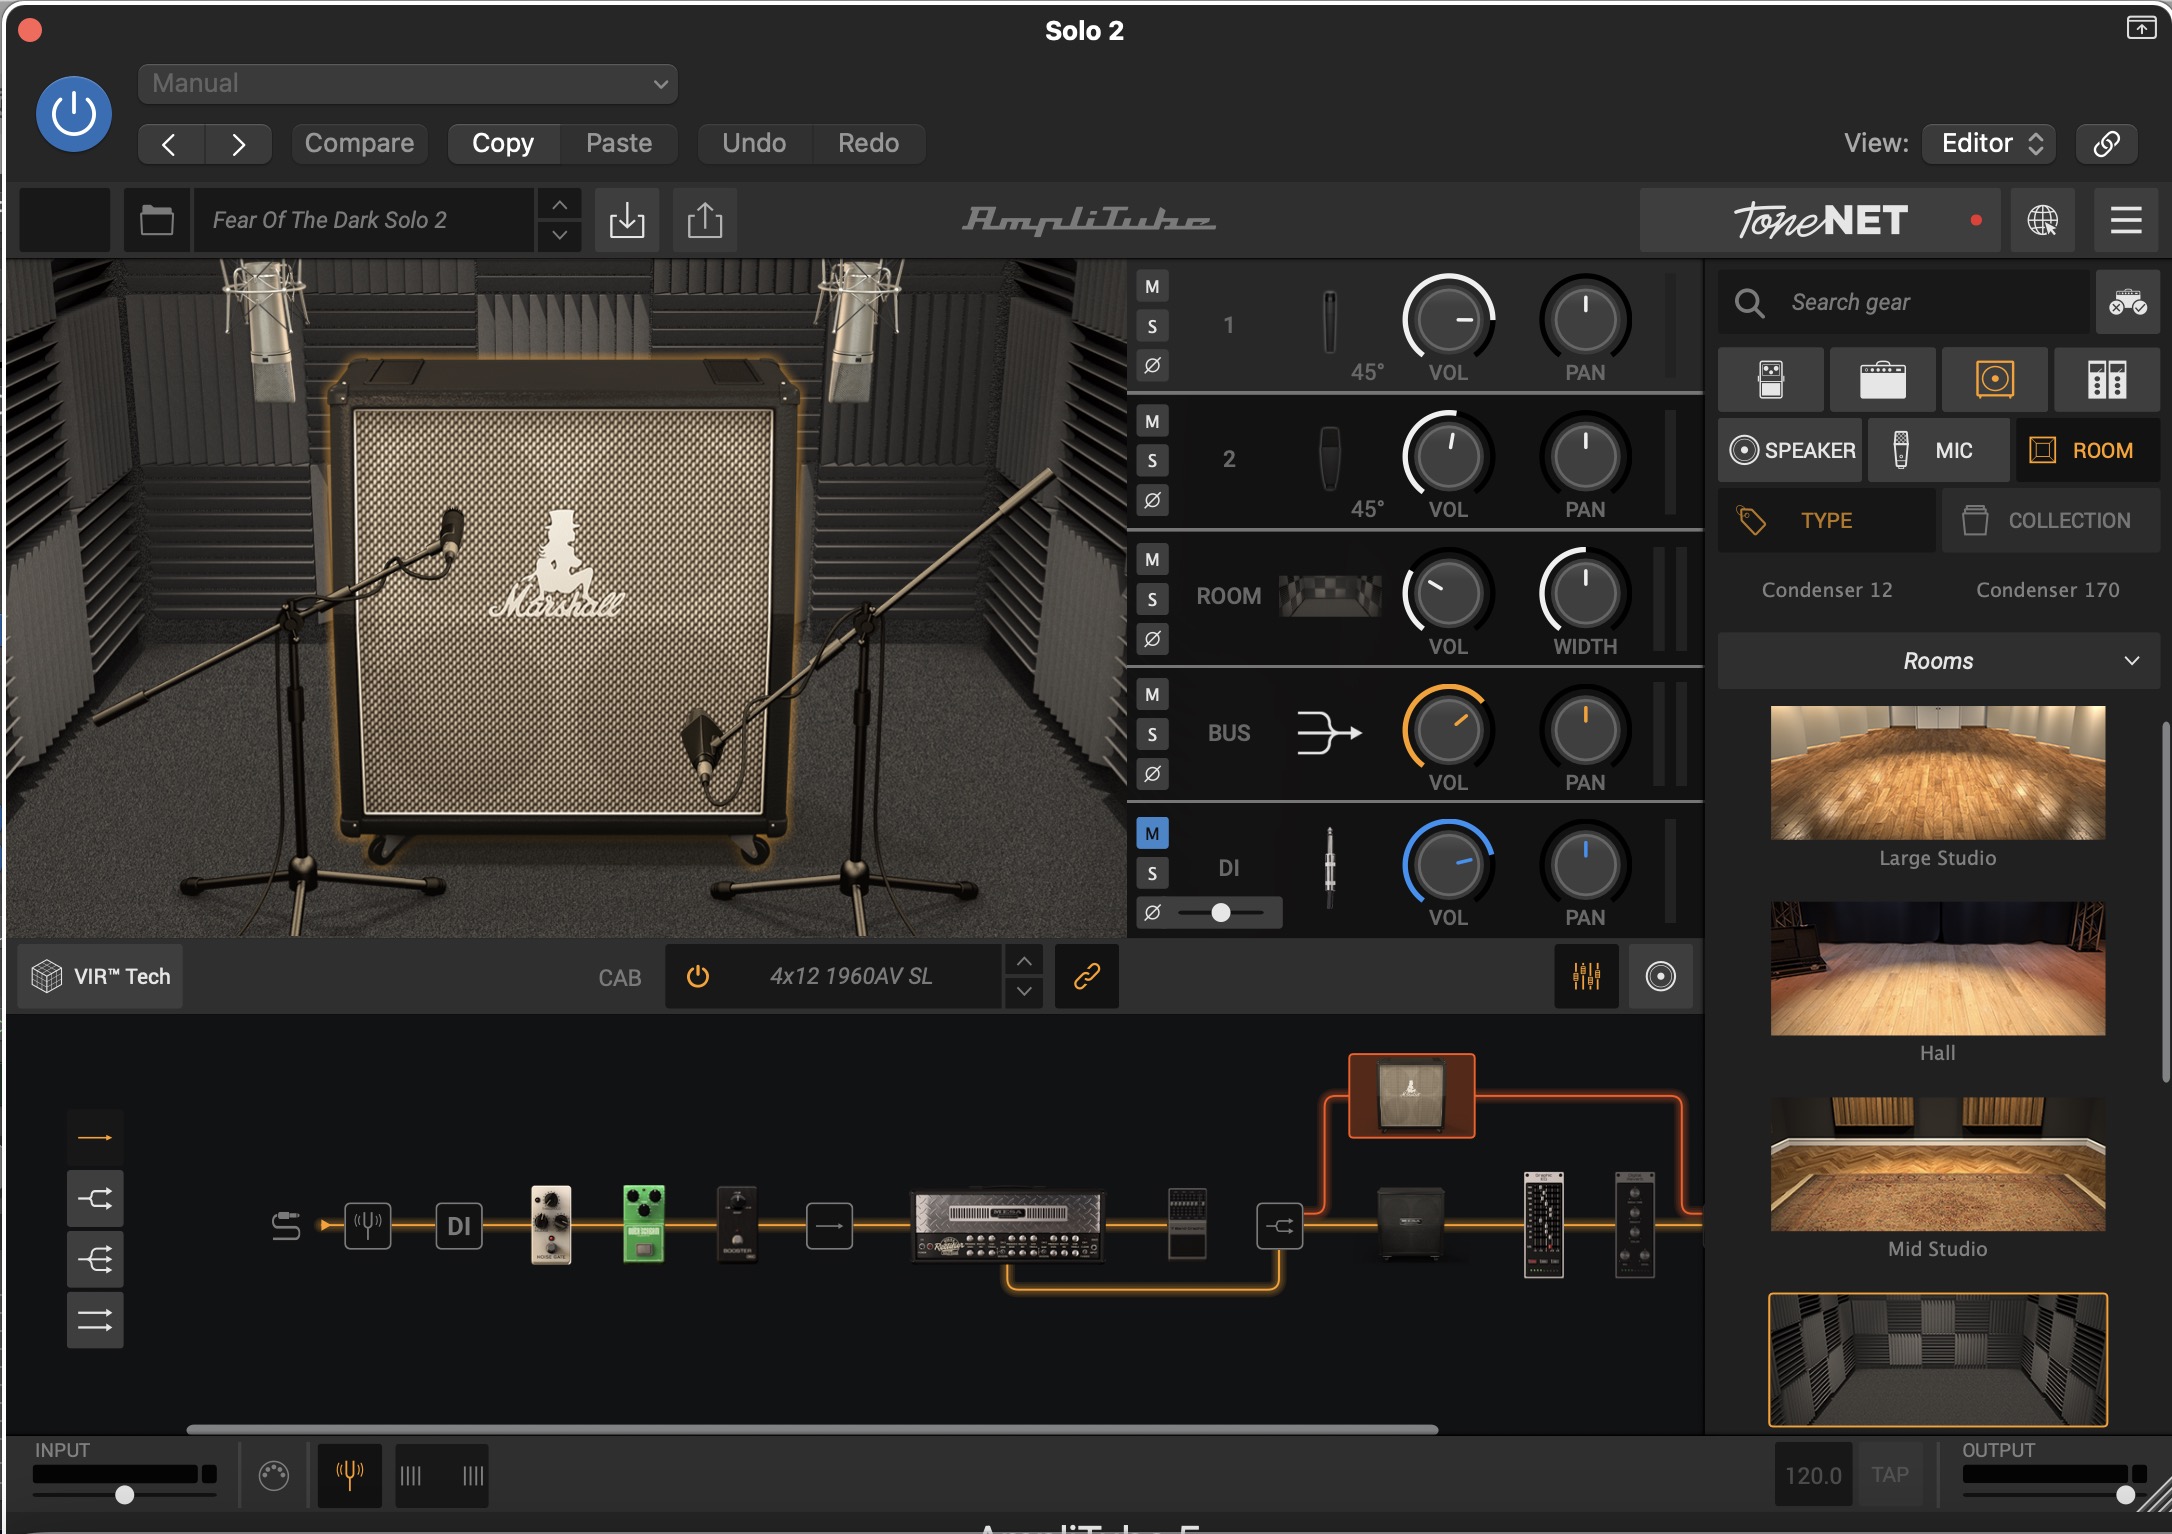The image size is (2172, 1534).
Task: Show the mixer faders view icon
Action: coord(1587,976)
